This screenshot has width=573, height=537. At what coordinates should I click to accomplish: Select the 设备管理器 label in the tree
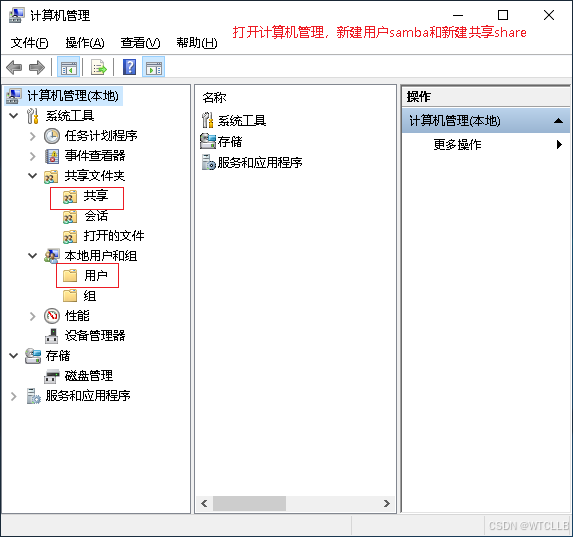[95, 336]
